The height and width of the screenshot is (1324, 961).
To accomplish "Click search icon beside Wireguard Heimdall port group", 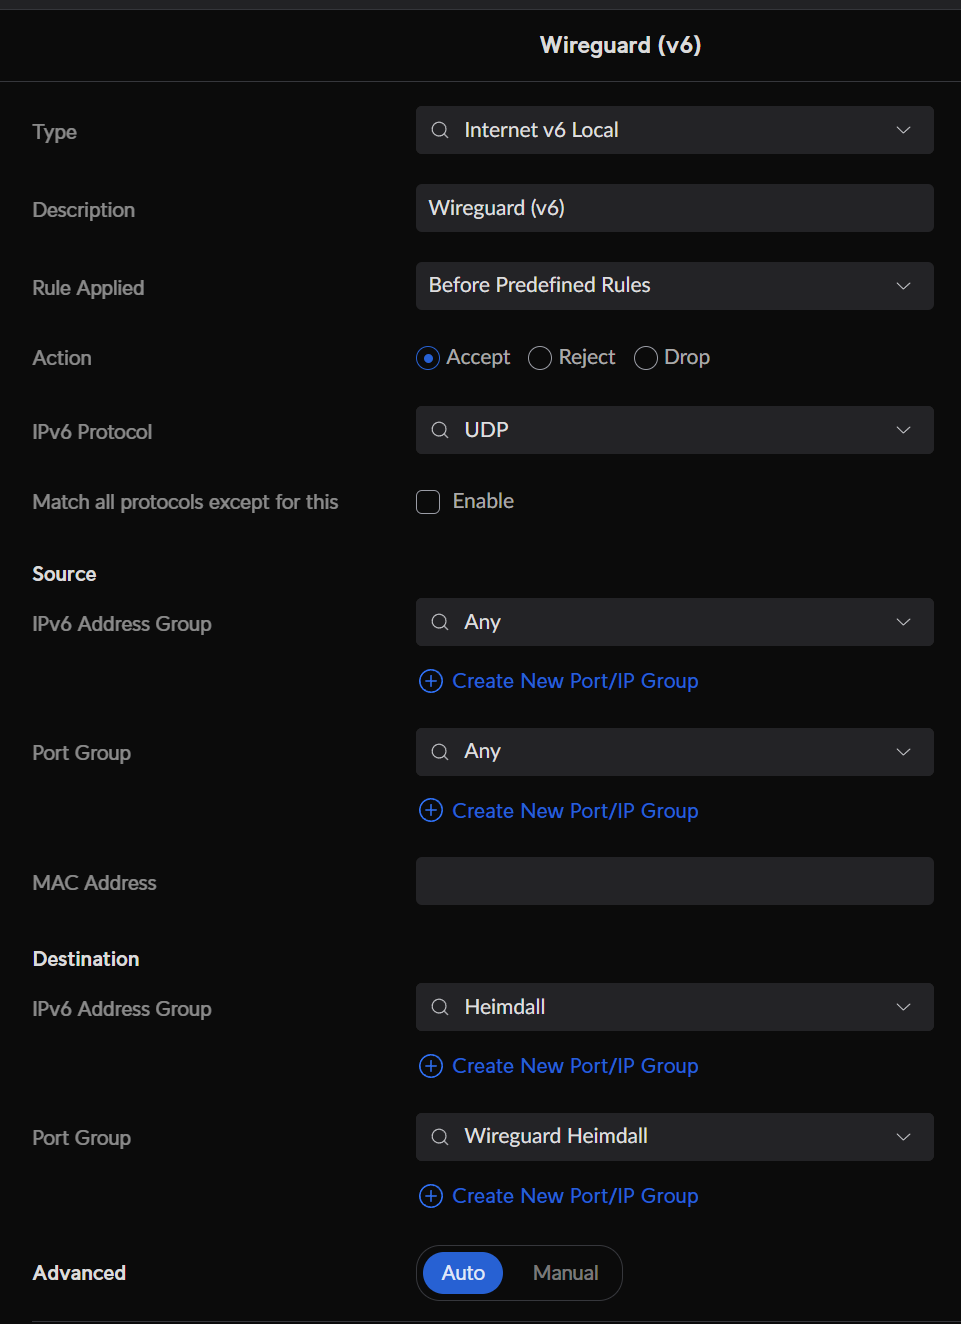I will click(x=440, y=1137).
